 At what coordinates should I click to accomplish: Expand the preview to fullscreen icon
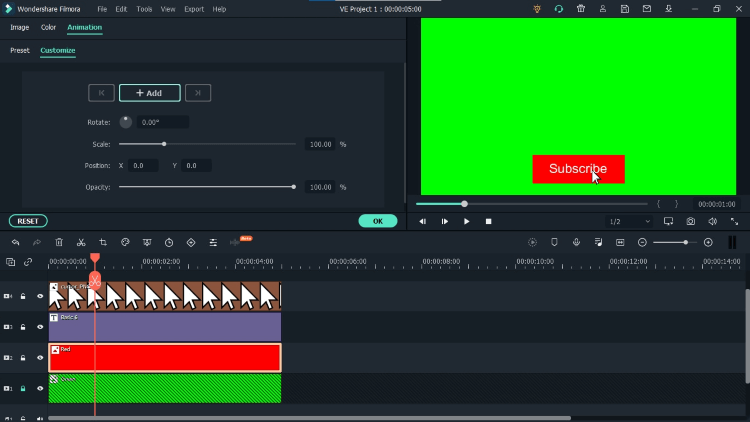point(734,221)
